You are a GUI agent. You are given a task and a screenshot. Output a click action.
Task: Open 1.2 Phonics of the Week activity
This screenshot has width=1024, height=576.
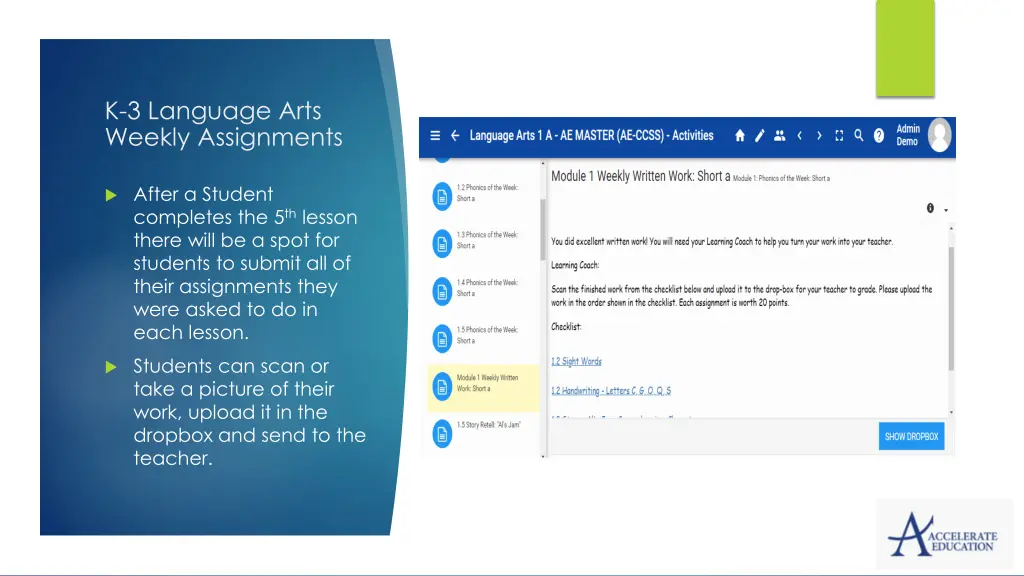coord(485,193)
